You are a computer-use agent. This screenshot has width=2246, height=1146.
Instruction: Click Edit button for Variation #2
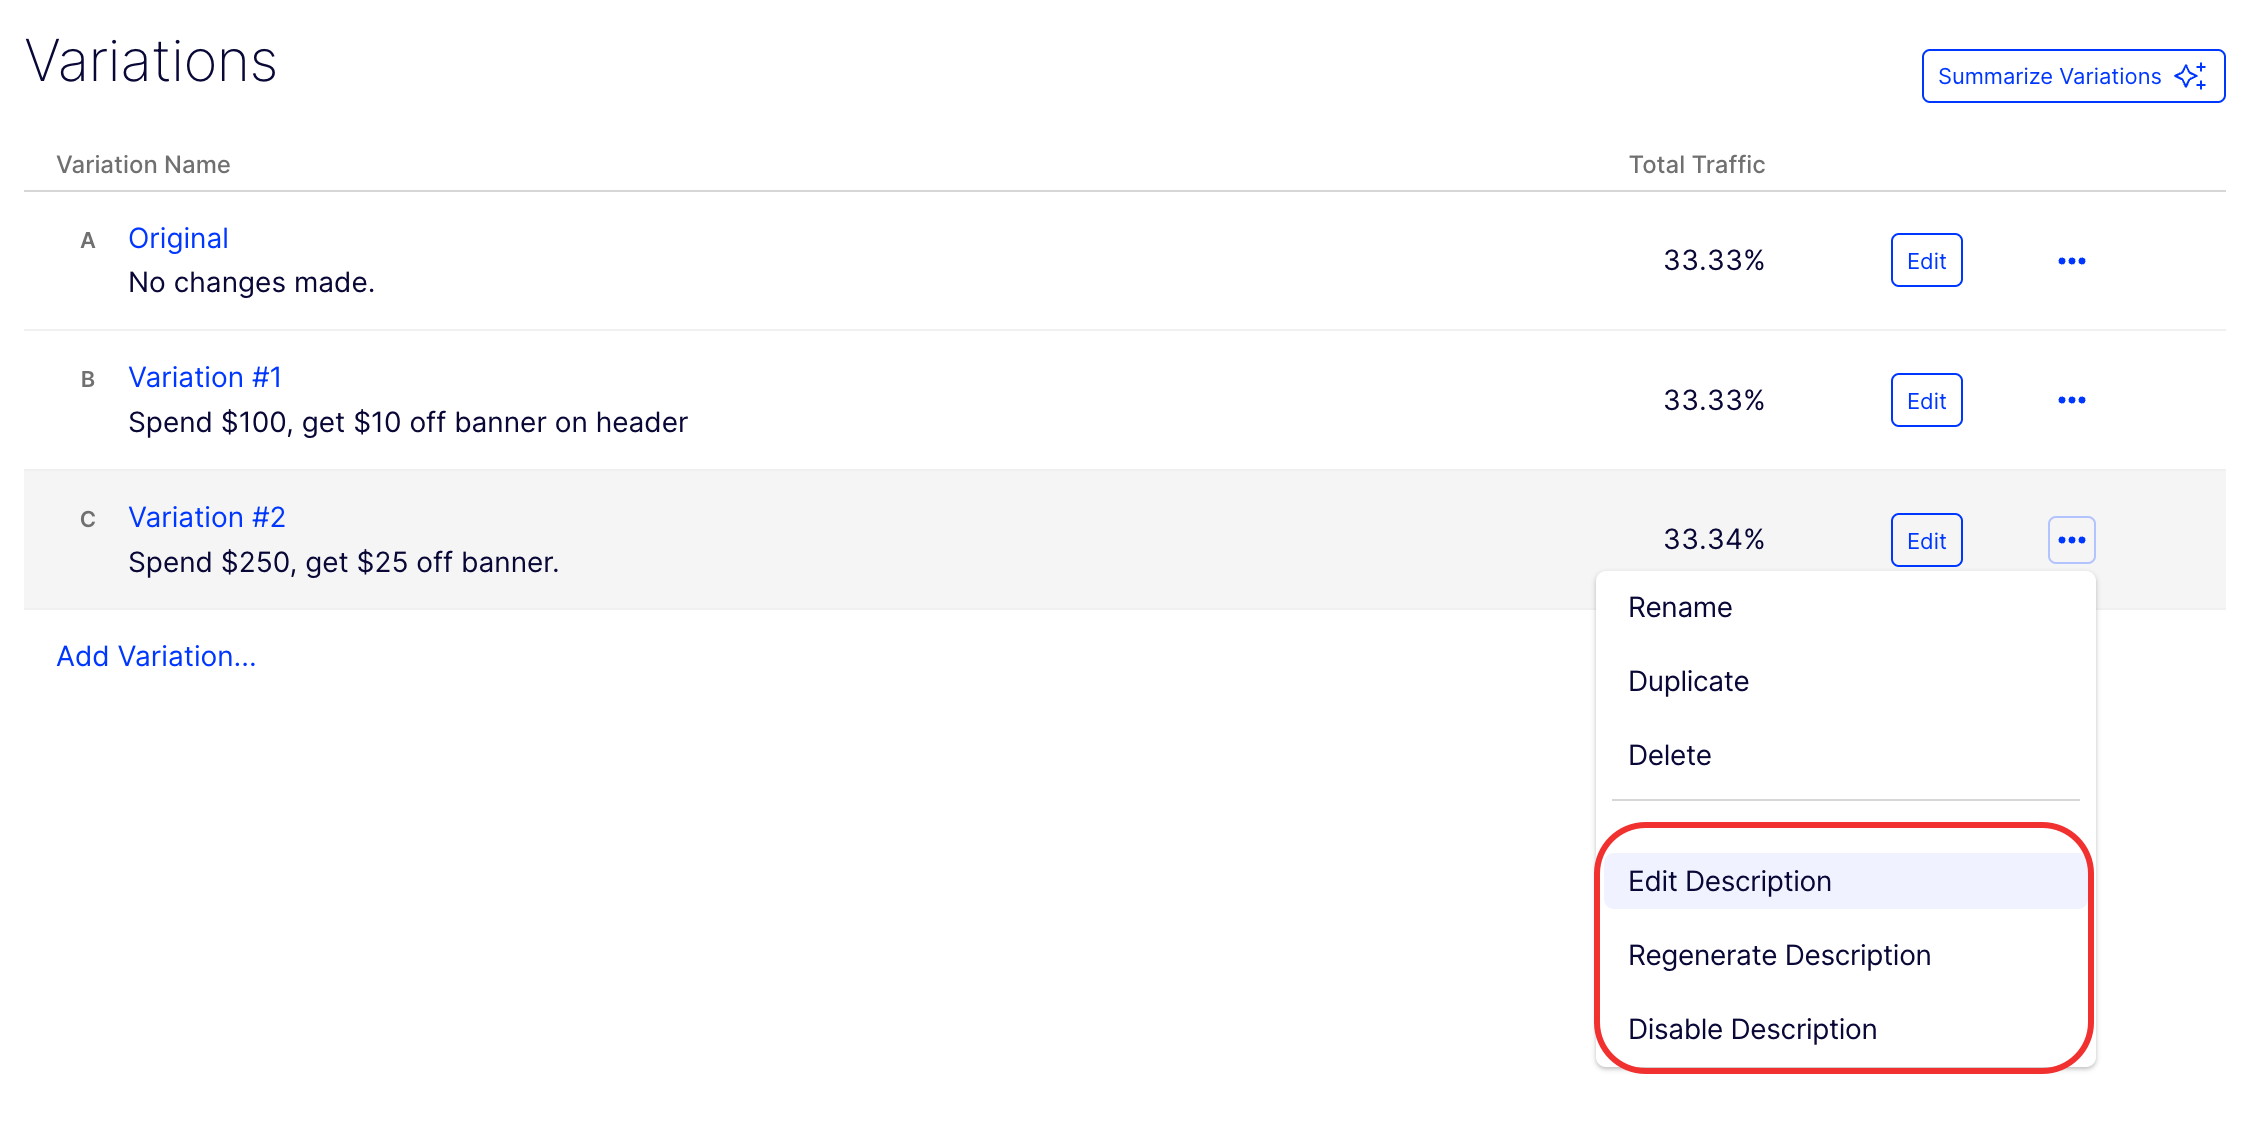pyautogui.click(x=1926, y=541)
